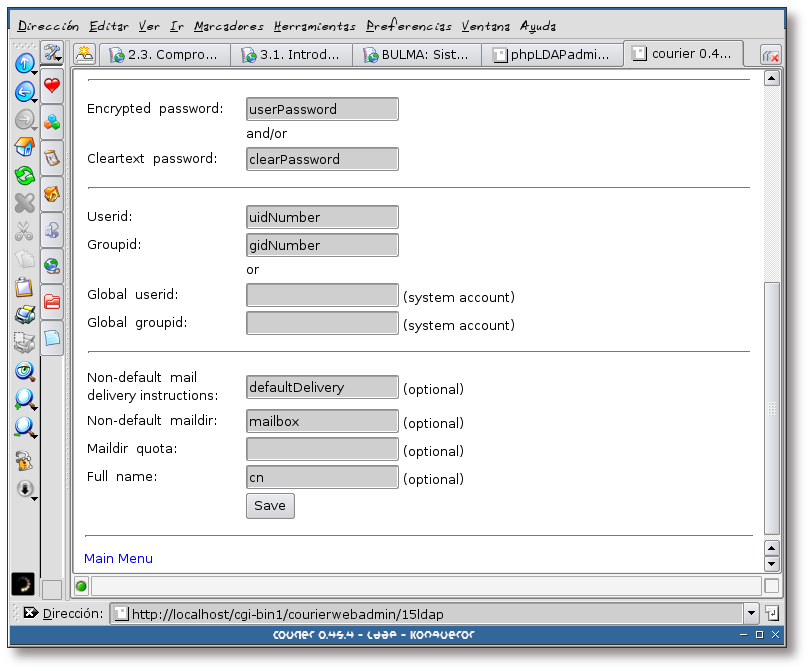Toggle the checkbox at the status bar's right end
Image resolution: width=810 pixels, height=671 pixels.
point(771,586)
